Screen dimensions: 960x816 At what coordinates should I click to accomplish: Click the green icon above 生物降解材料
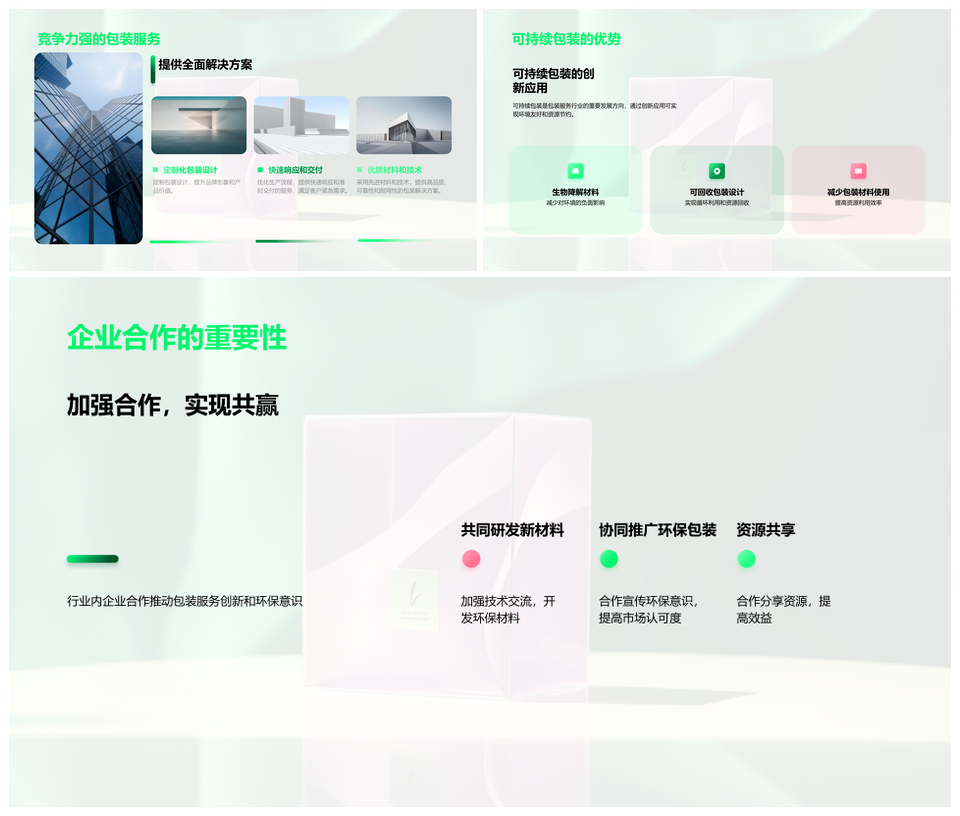(575, 171)
